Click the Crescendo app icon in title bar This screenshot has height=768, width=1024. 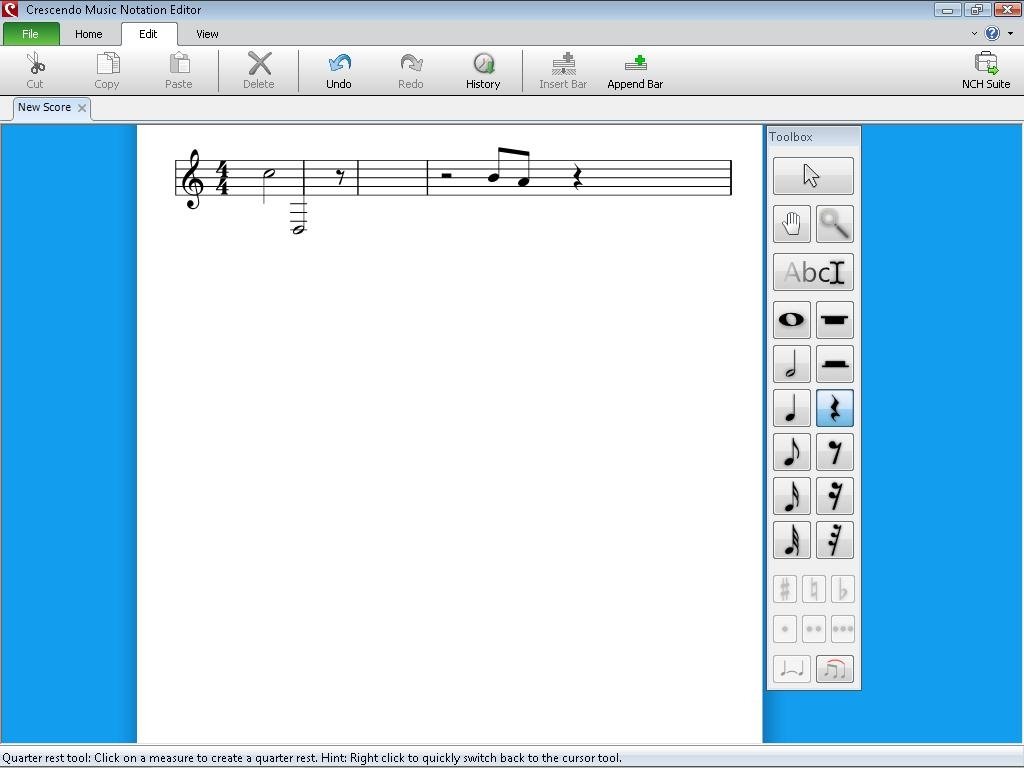point(10,10)
